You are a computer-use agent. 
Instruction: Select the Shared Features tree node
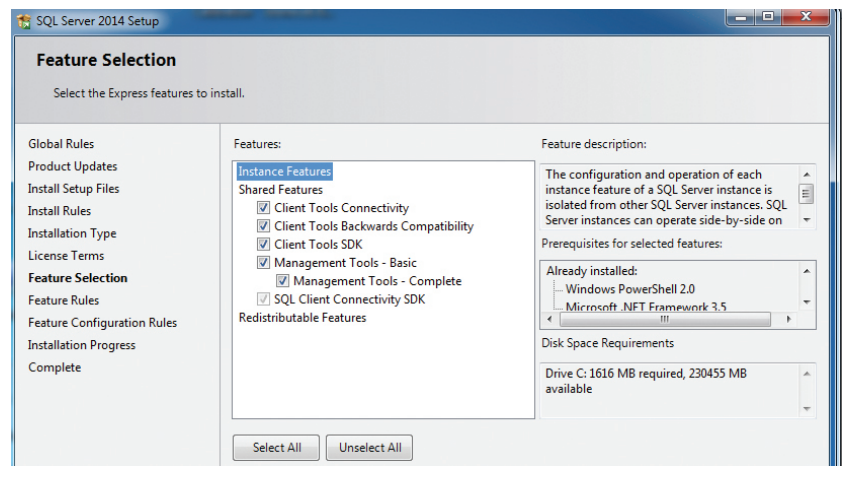pos(280,190)
